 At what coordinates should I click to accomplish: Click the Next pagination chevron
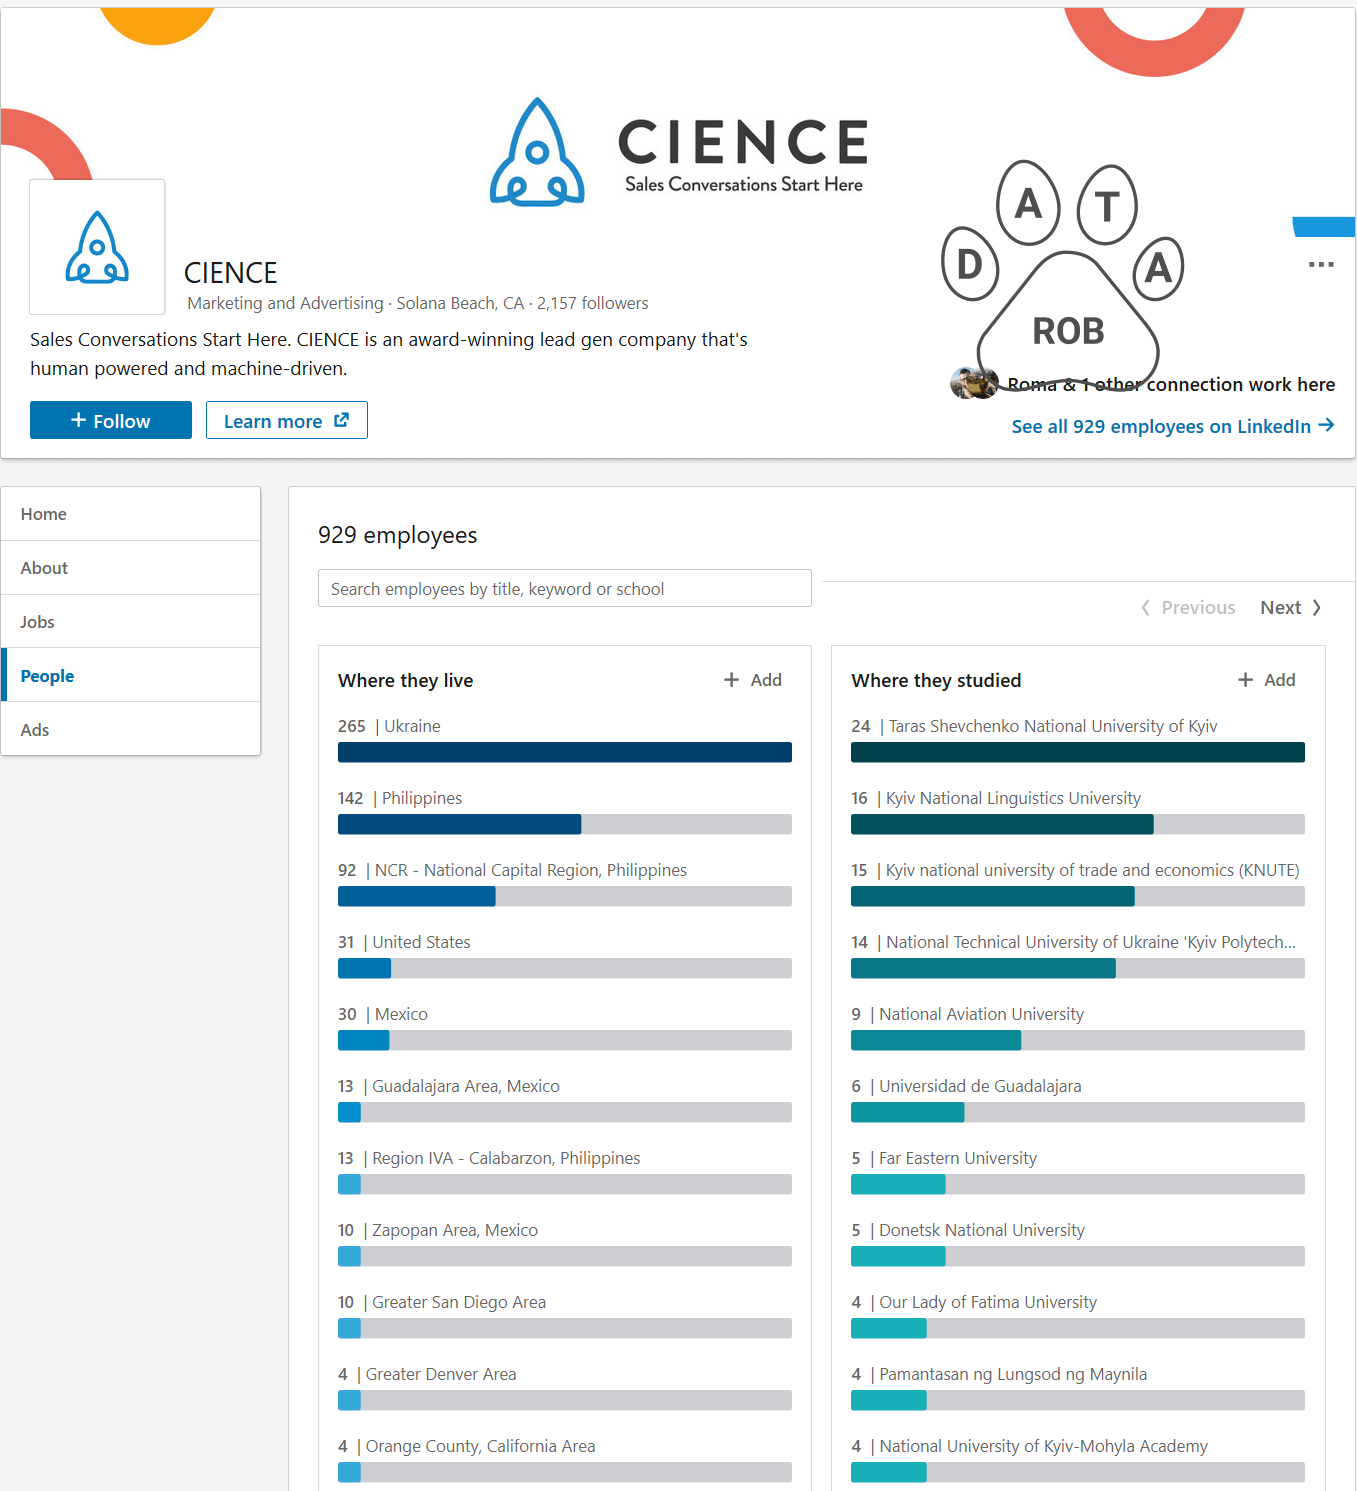(1316, 607)
